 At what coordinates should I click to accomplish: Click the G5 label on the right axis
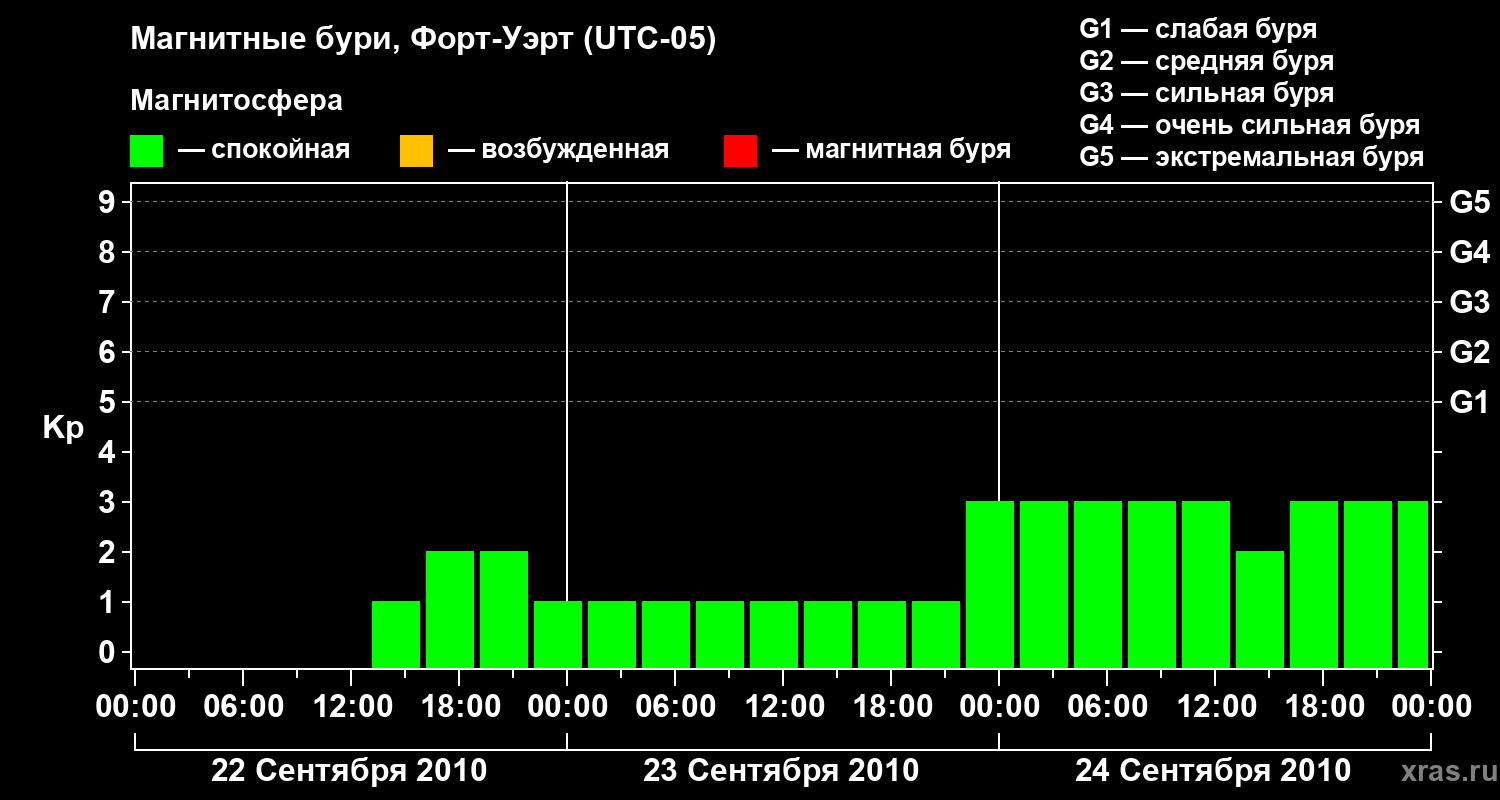[1470, 202]
